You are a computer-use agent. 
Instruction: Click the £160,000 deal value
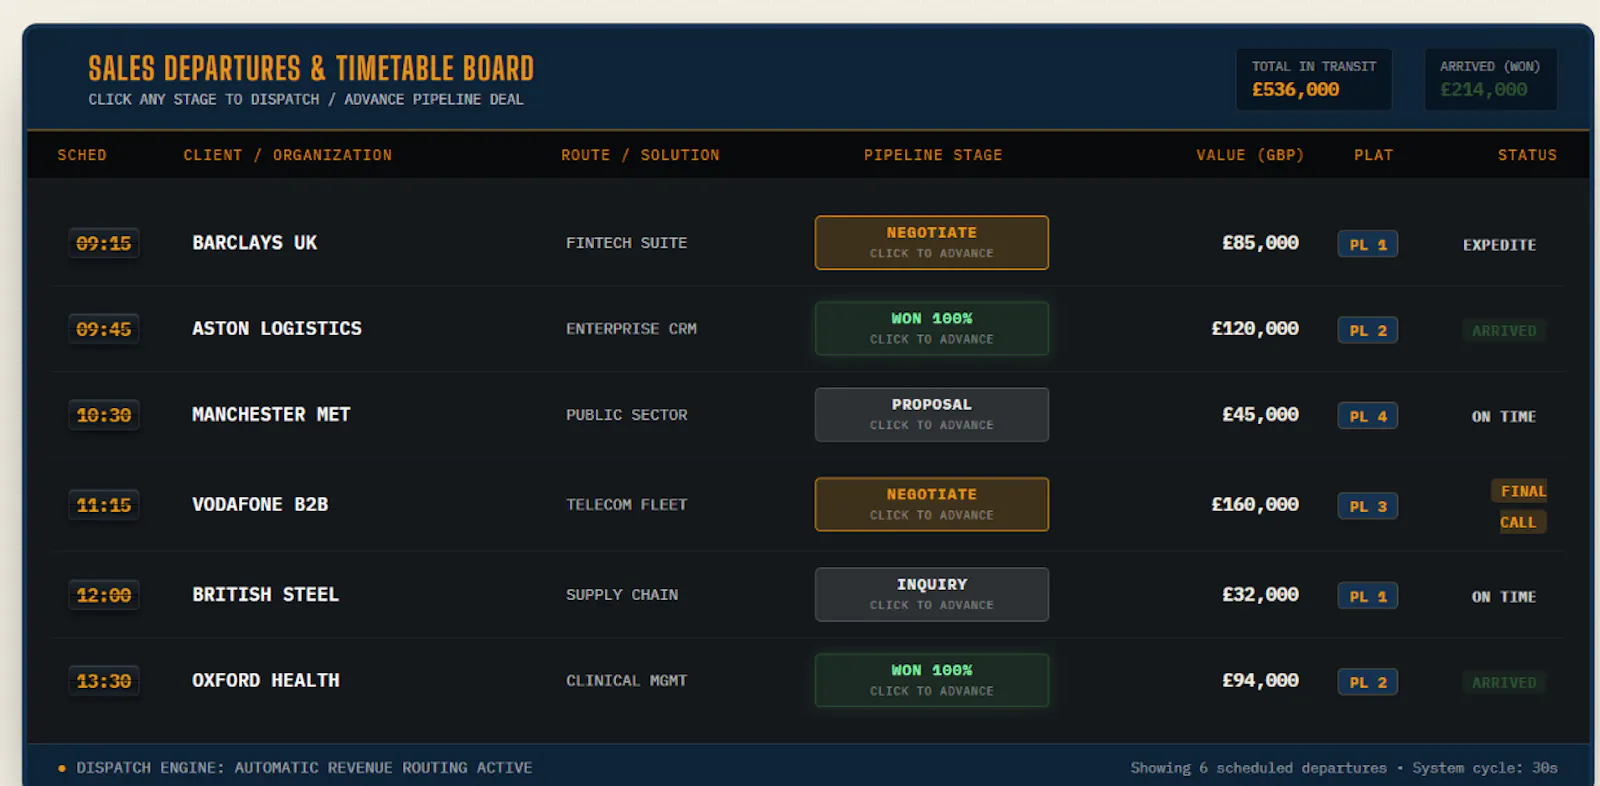1255,505
